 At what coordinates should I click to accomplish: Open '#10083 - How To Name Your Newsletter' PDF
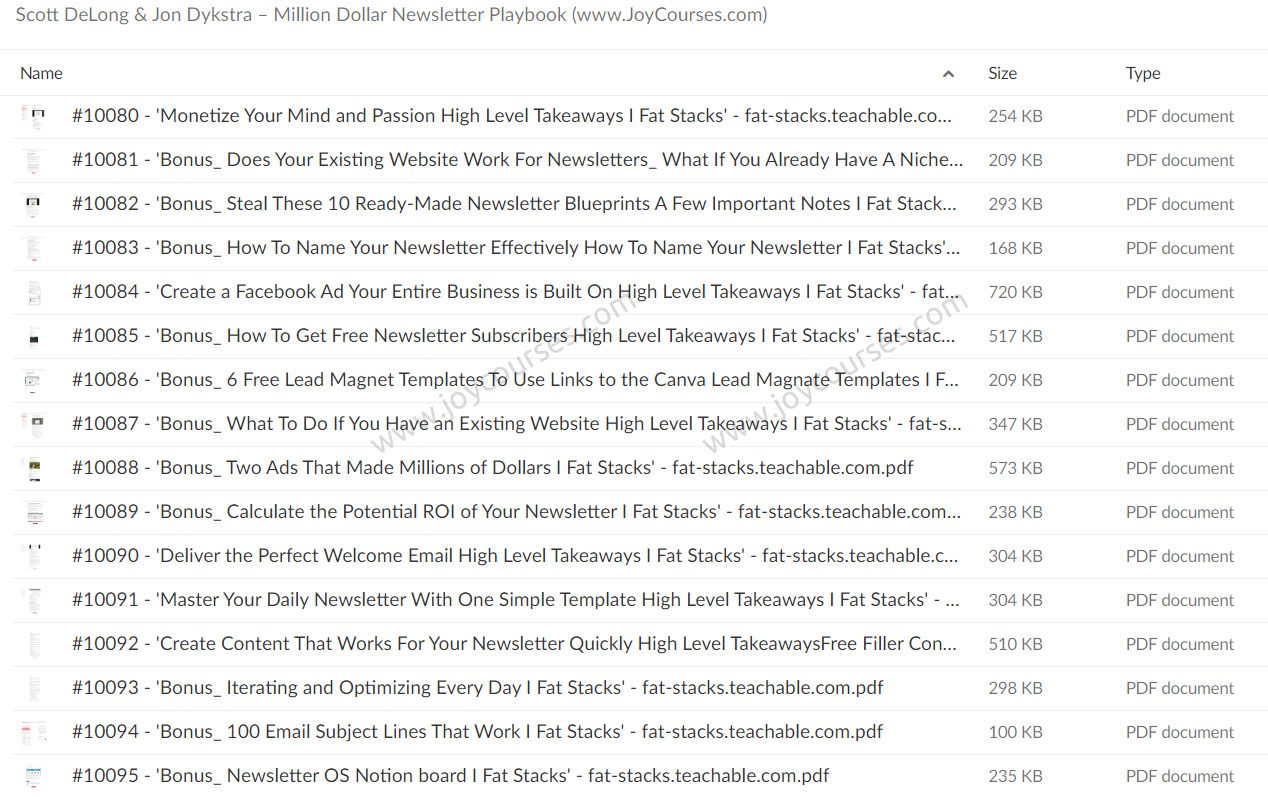518,248
